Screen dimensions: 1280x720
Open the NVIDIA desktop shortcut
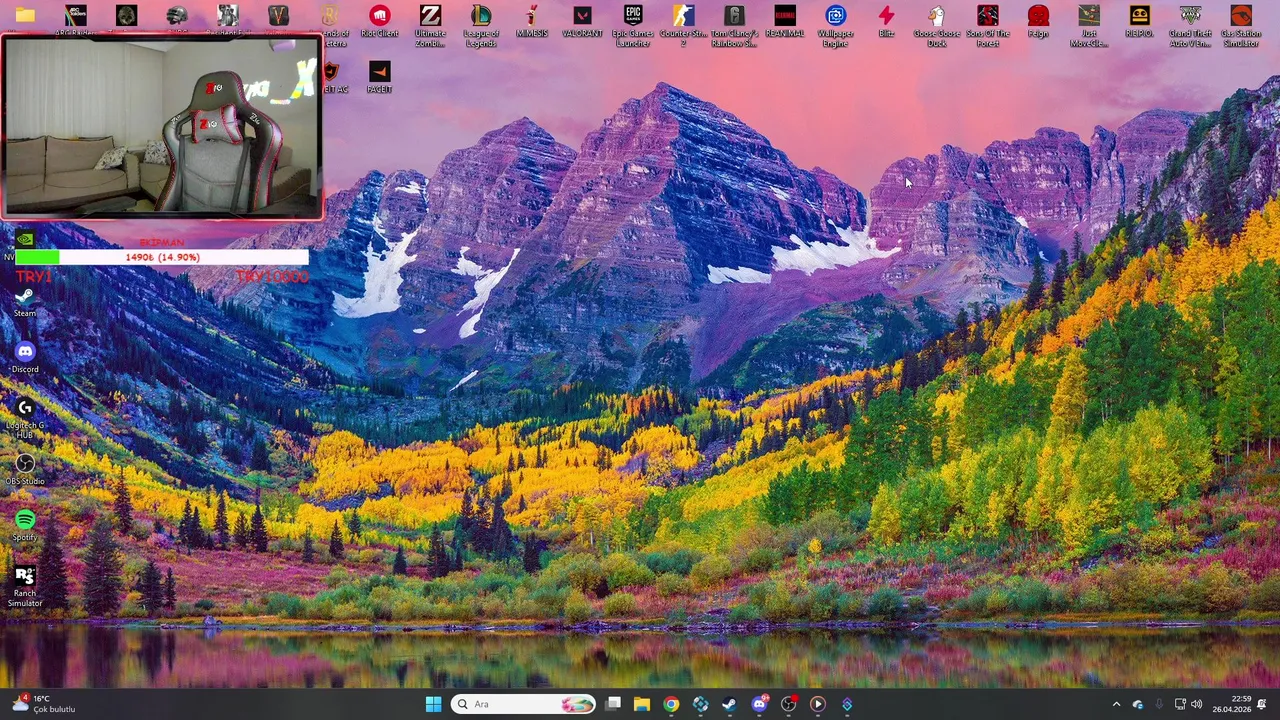(25, 240)
